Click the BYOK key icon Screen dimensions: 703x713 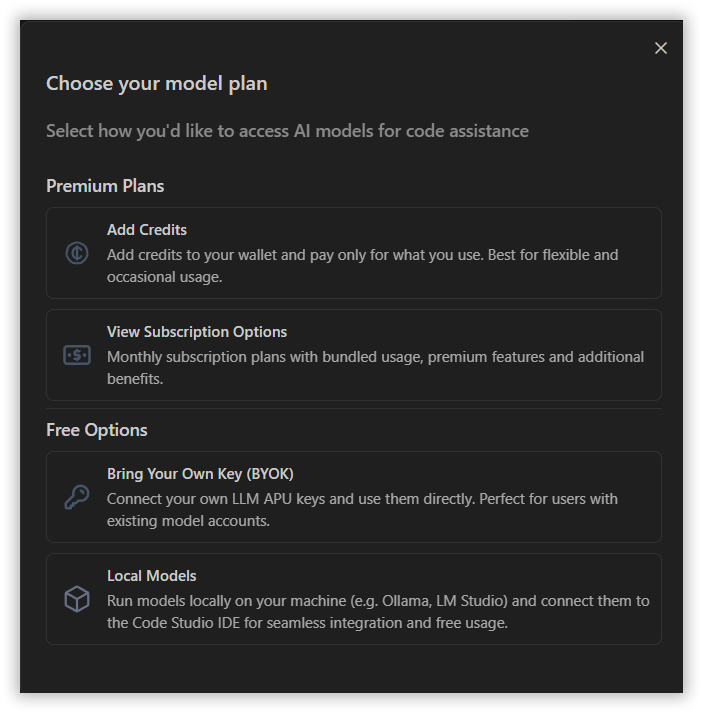click(x=77, y=497)
